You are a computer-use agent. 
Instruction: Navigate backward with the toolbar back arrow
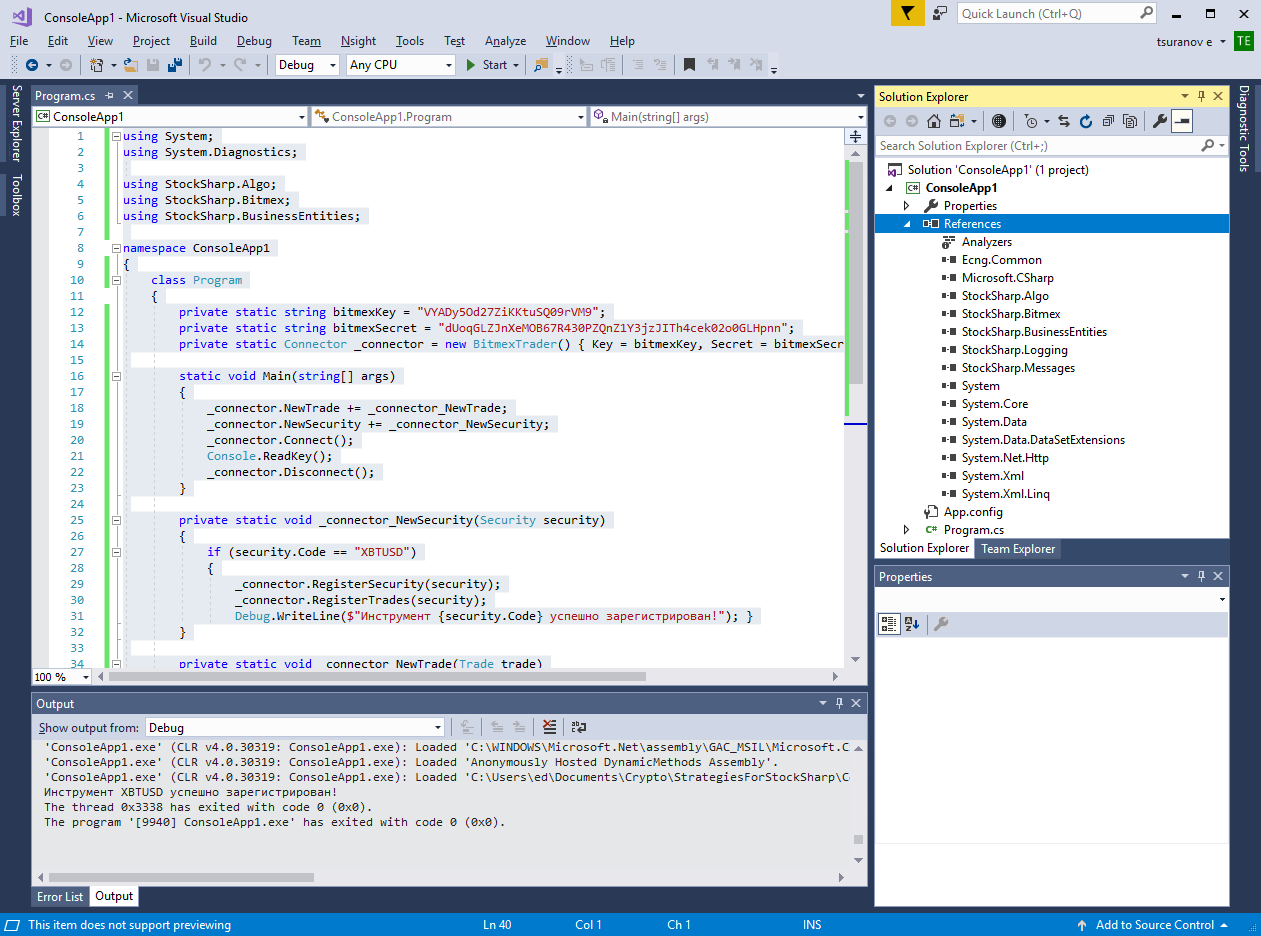pyautogui.click(x=32, y=65)
